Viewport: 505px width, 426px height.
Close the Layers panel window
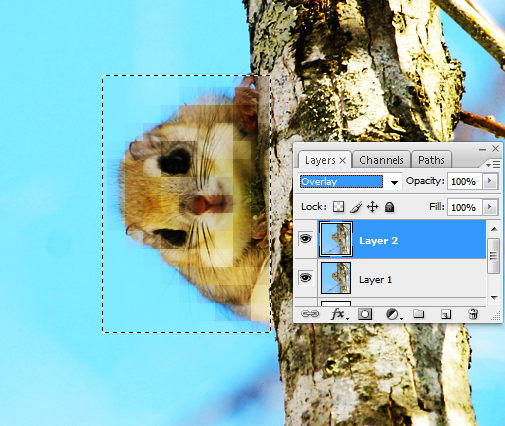pyautogui.click(x=495, y=148)
